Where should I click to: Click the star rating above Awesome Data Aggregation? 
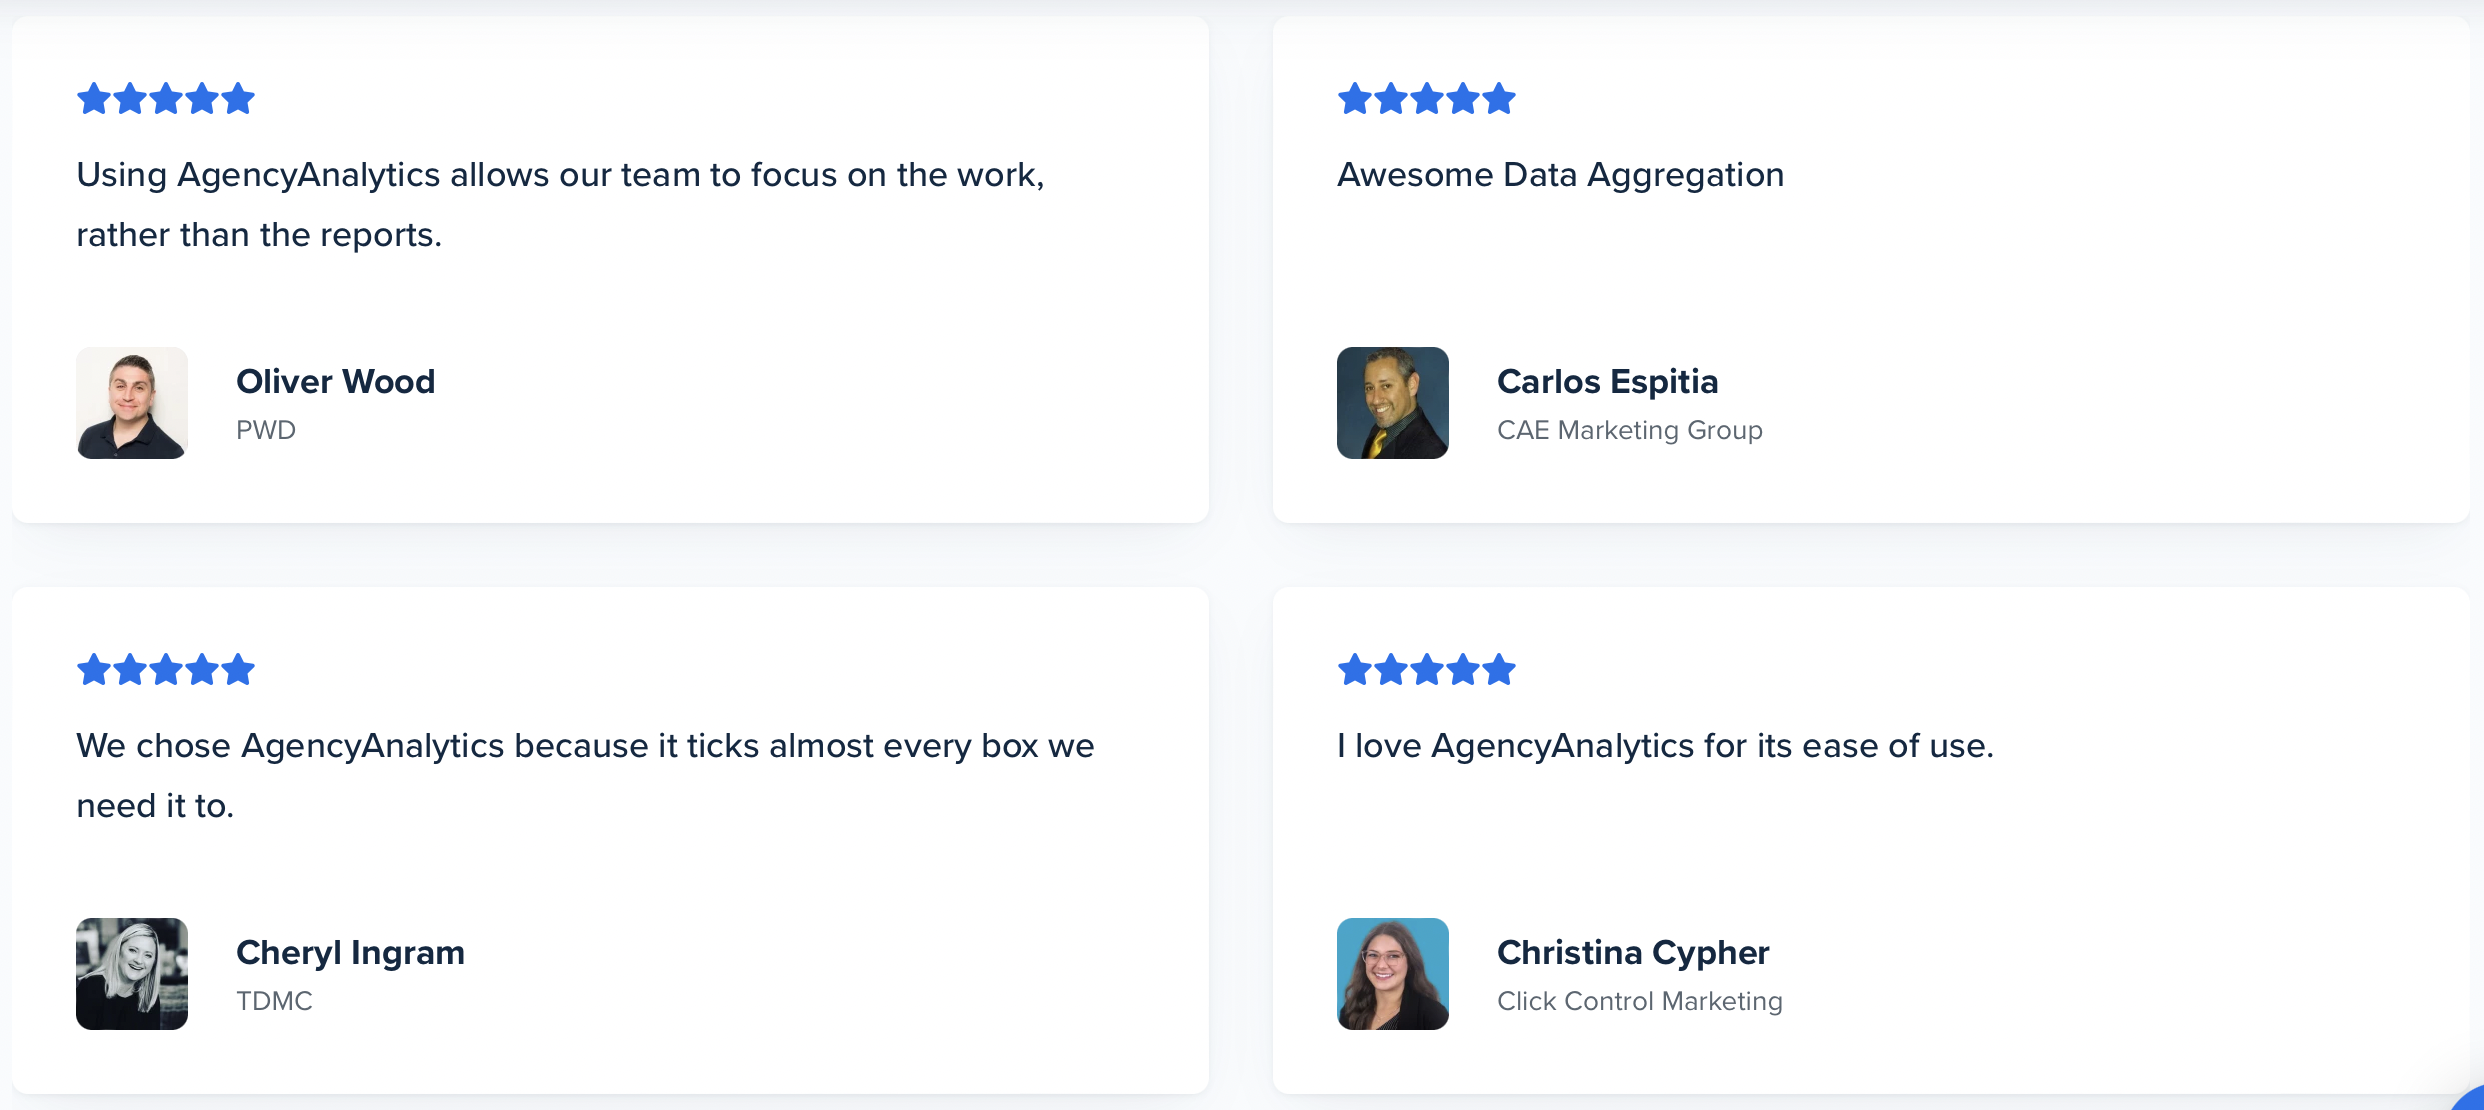pyautogui.click(x=1427, y=99)
